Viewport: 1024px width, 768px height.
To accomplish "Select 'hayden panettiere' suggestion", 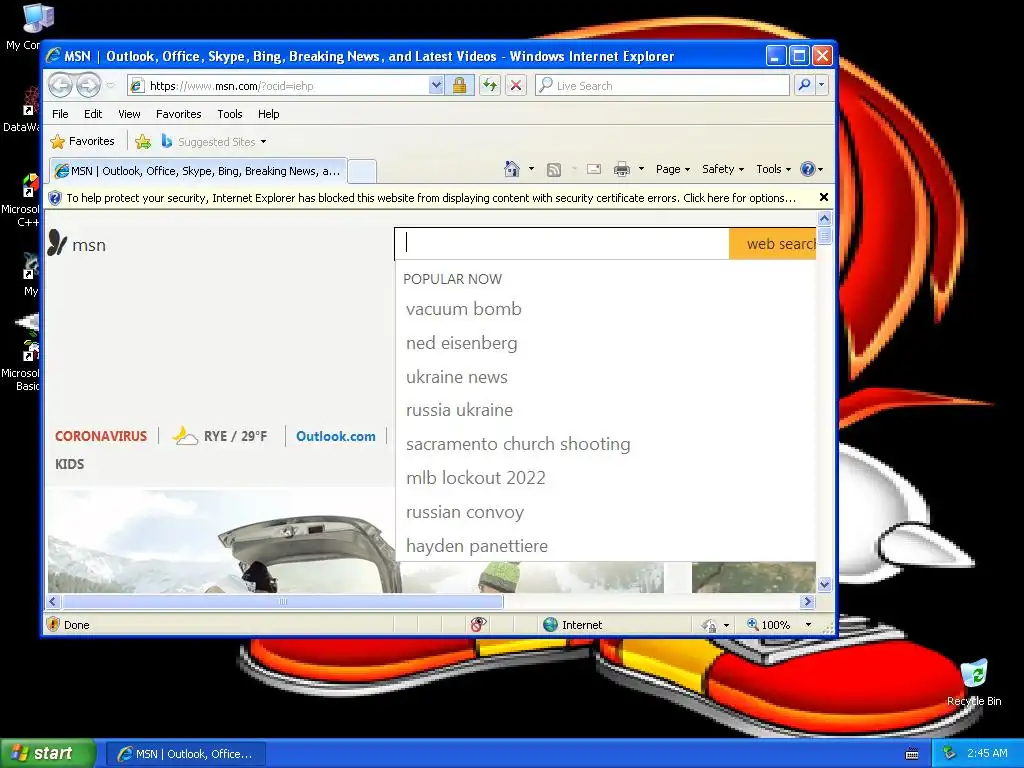I will [477, 546].
